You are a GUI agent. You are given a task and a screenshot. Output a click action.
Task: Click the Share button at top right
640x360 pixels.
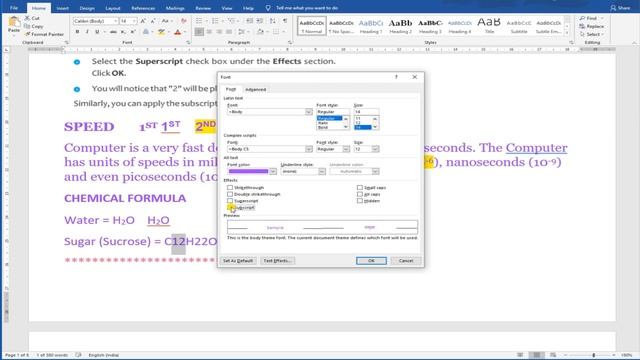pyautogui.click(x=620, y=8)
